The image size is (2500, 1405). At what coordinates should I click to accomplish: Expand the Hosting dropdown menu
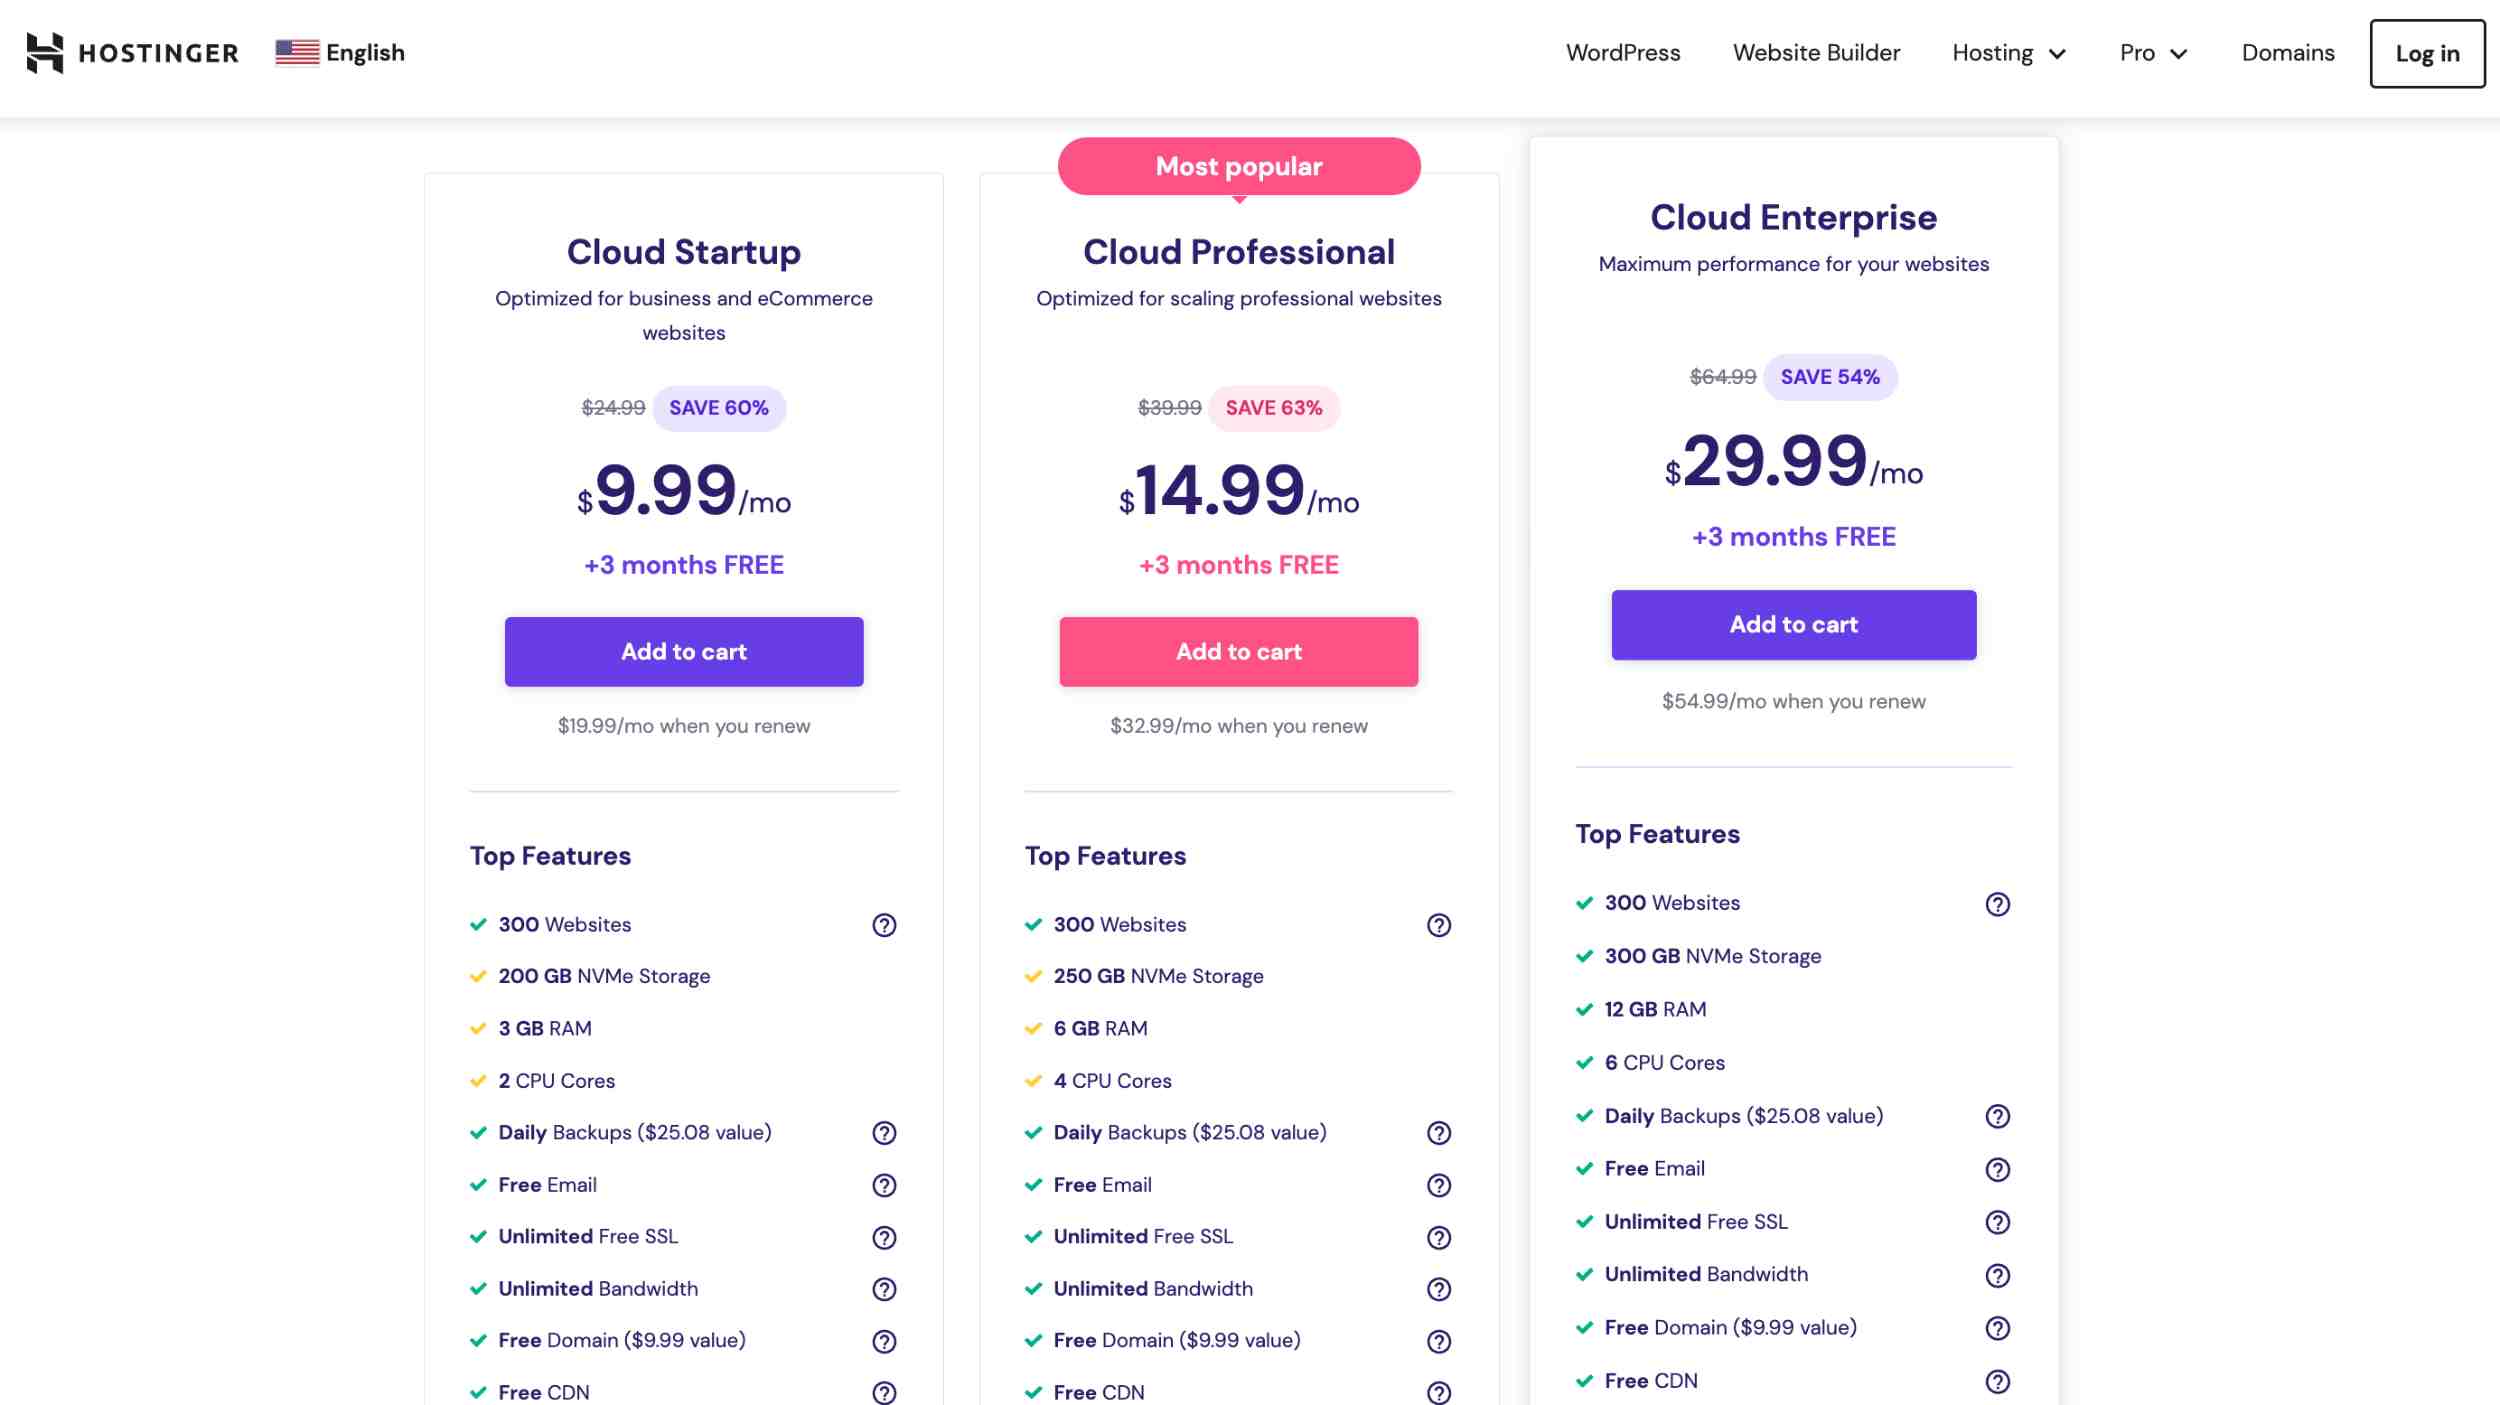point(2009,53)
